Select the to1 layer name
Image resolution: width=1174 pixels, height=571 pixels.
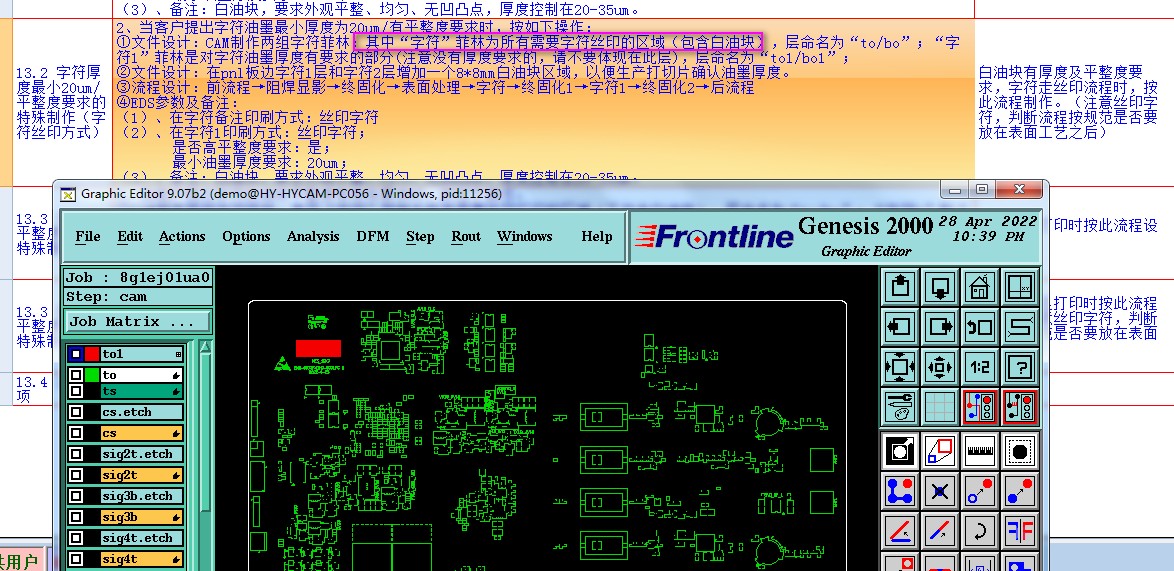point(142,354)
